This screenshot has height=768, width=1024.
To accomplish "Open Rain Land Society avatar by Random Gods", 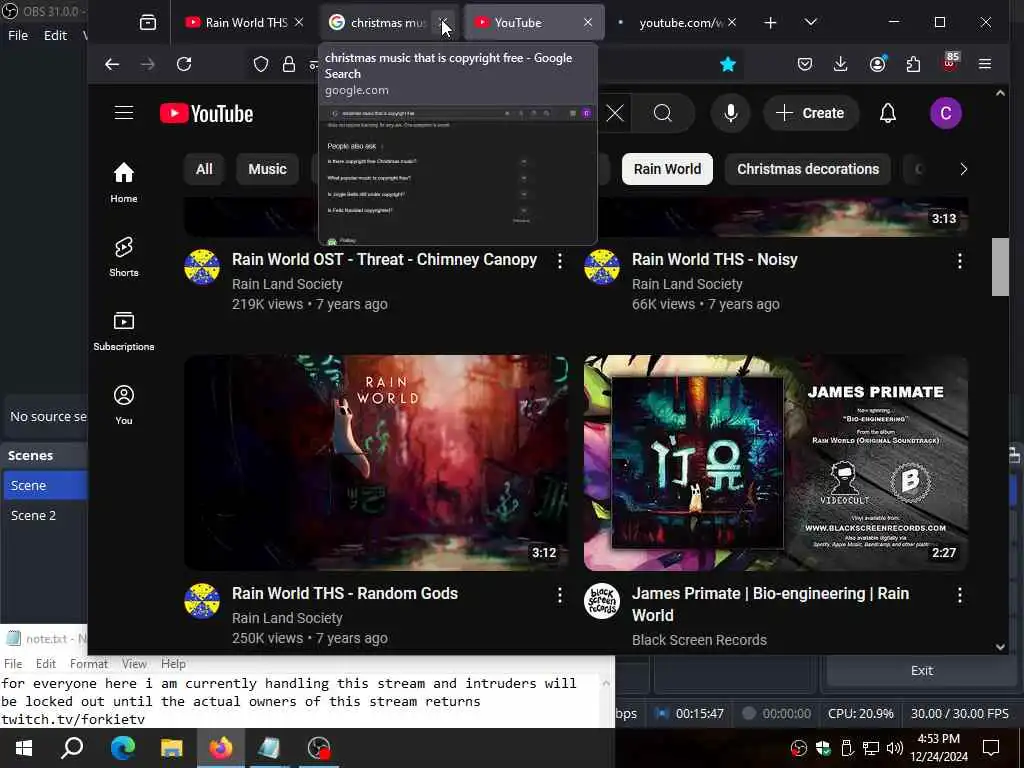I will pos(202,601).
